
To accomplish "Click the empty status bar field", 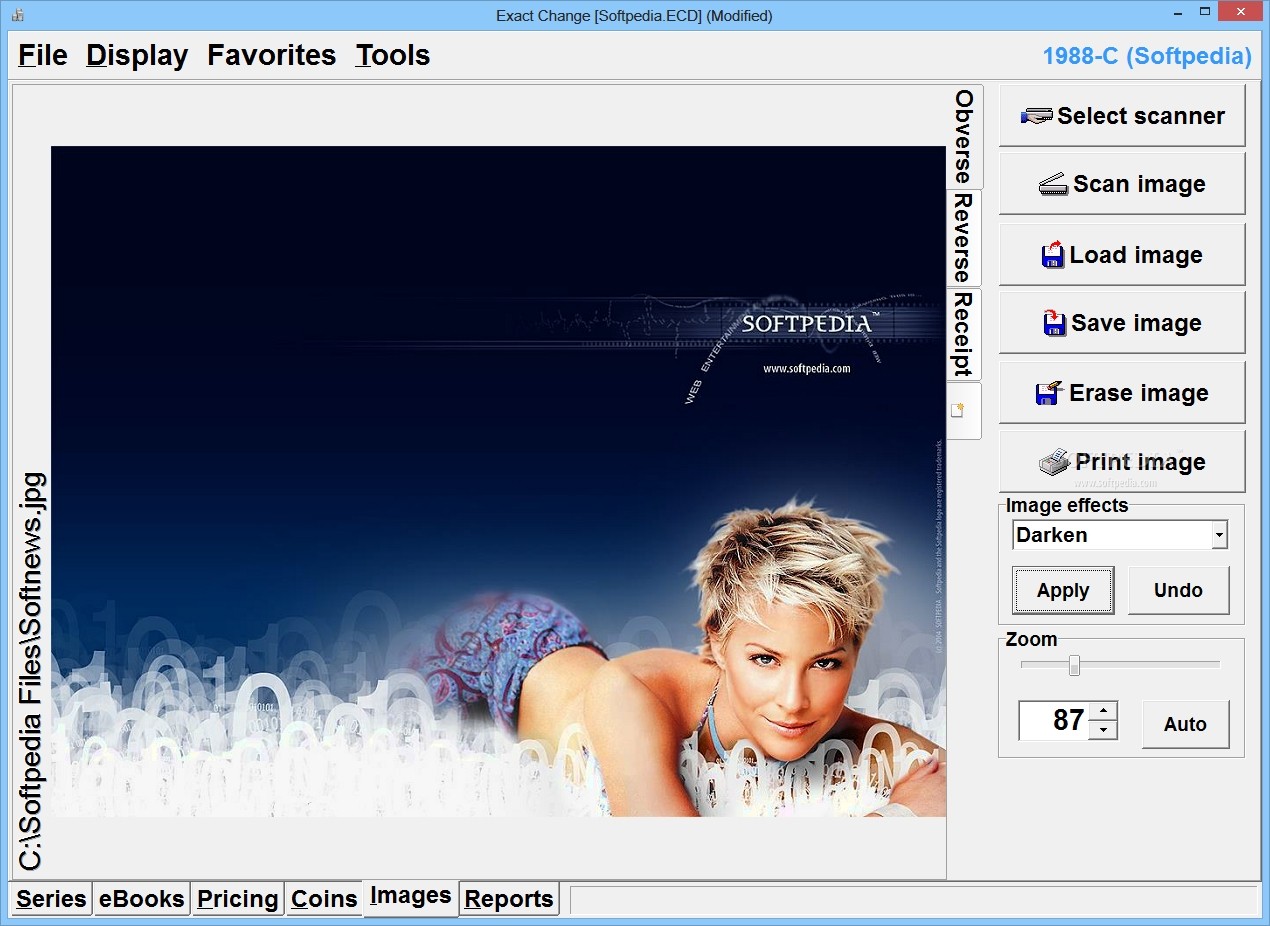I will [913, 900].
